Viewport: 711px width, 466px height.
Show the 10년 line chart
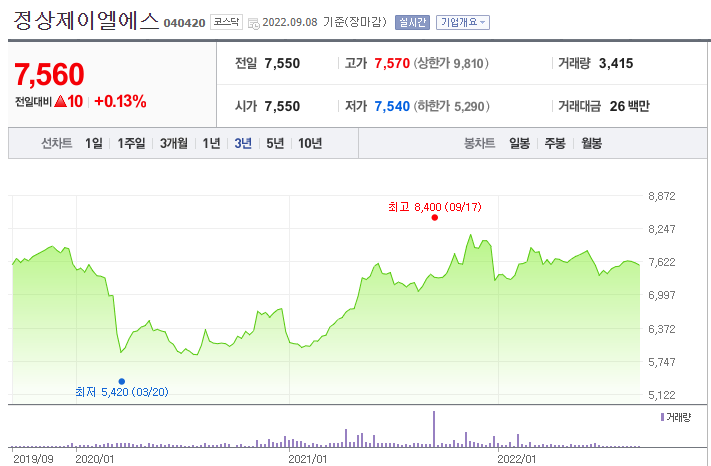[x=310, y=143]
